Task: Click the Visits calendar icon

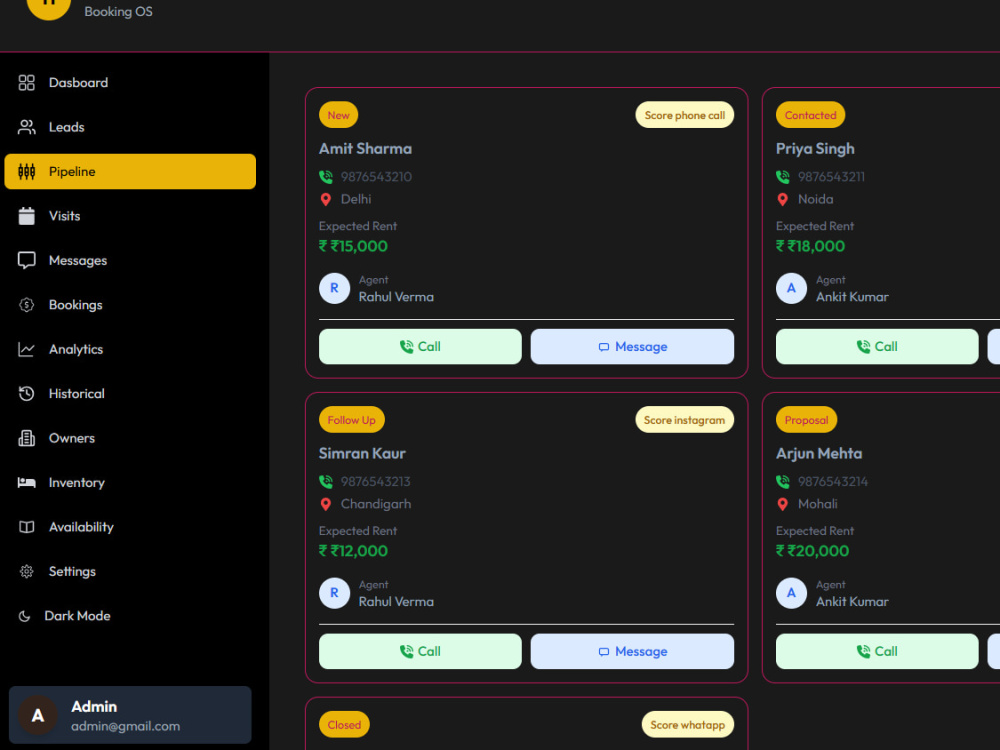Action: 26,216
